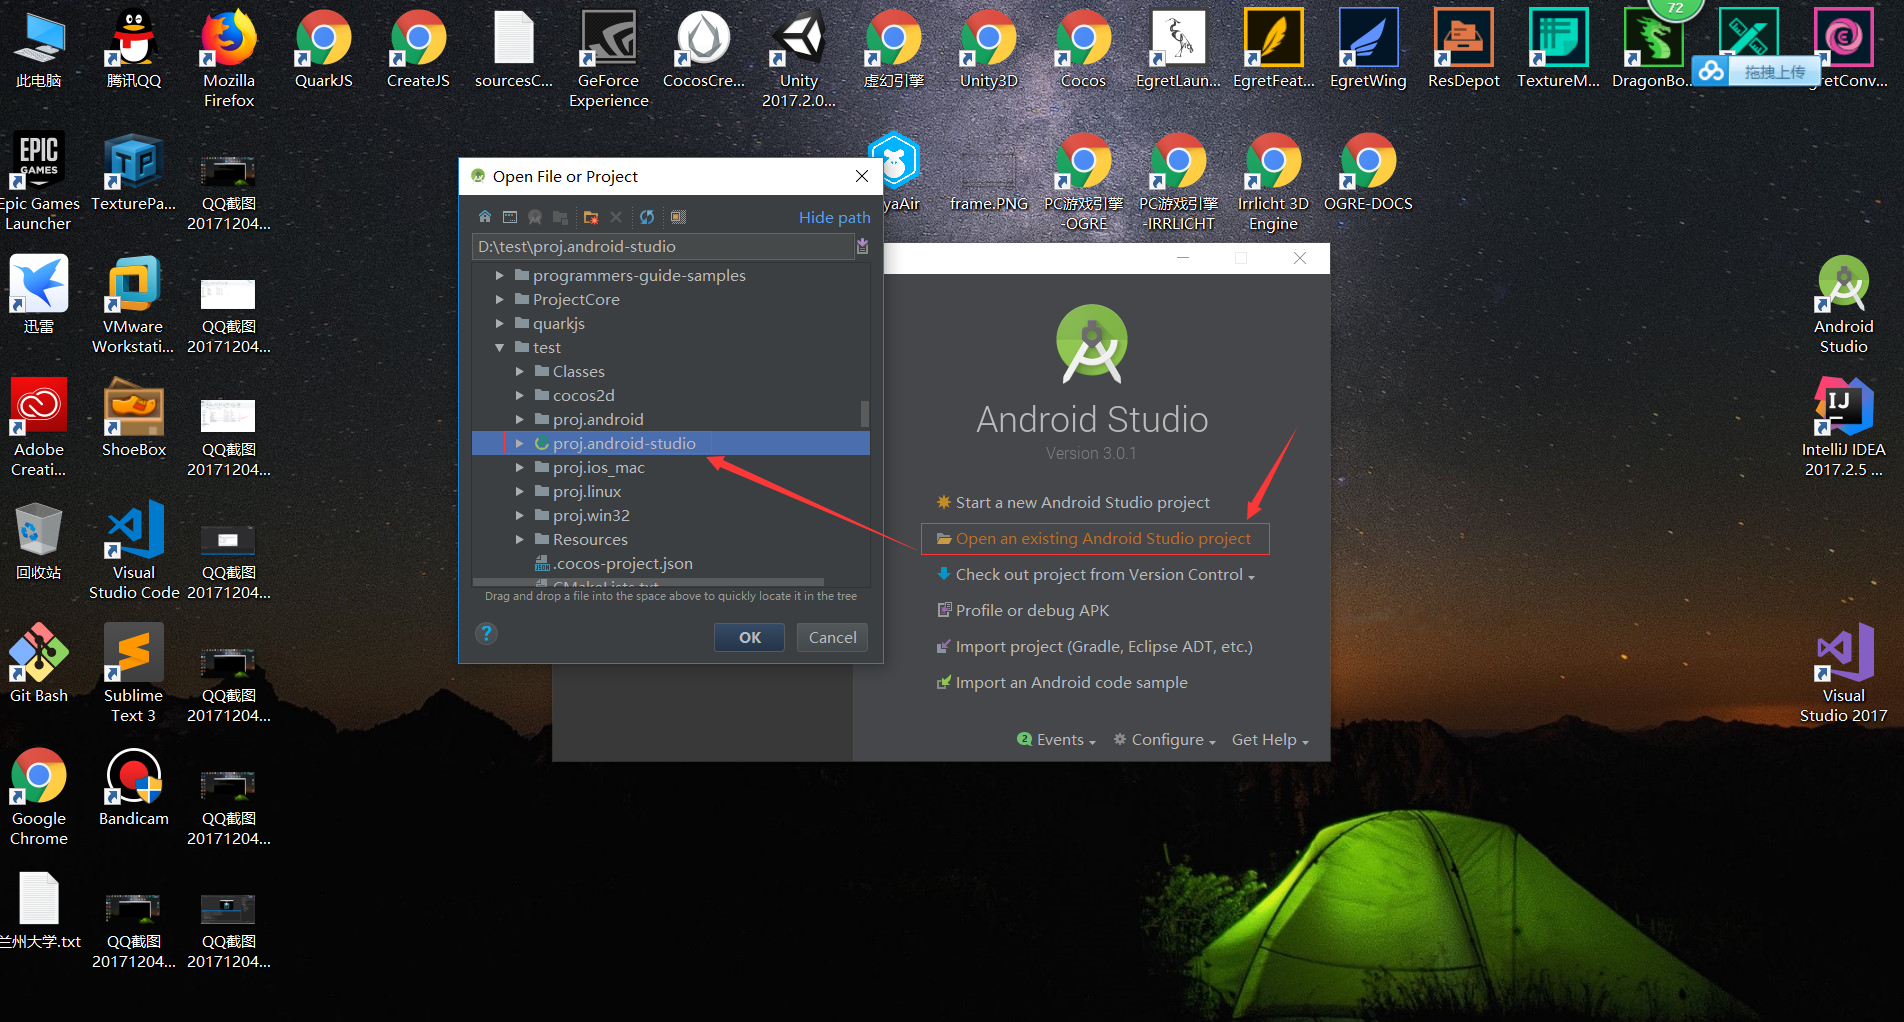Open recent paths history beside path field
The image size is (1904, 1022).
tap(863, 246)
